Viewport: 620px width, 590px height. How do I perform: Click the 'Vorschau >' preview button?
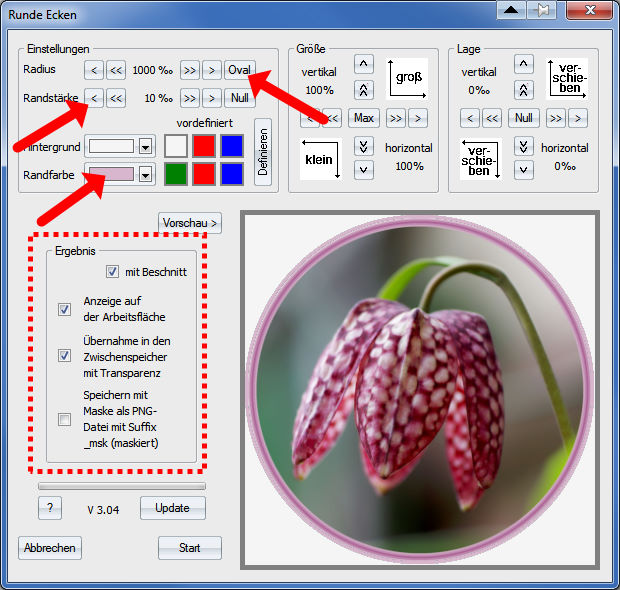click(x=190, y=222)
